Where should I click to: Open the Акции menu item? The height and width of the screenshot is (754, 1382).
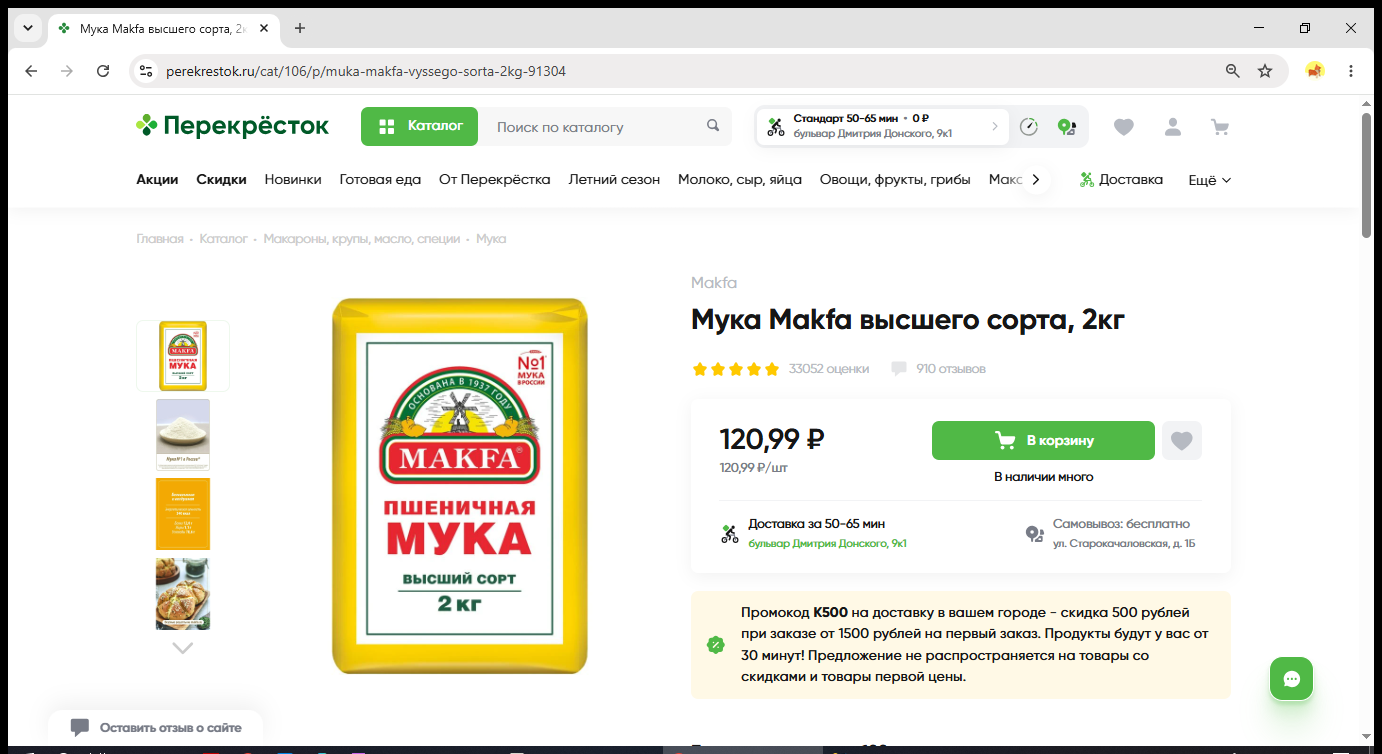pos(157,180)
